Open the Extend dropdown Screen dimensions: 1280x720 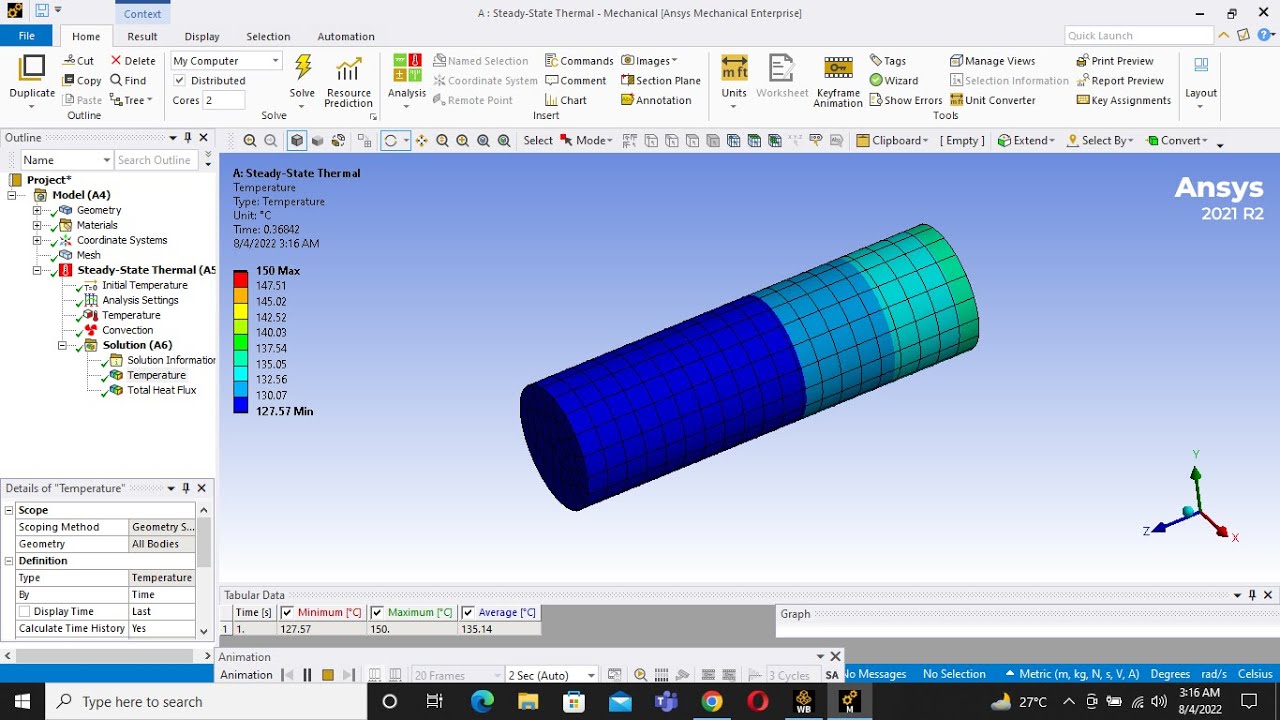tap(1026, 141)
